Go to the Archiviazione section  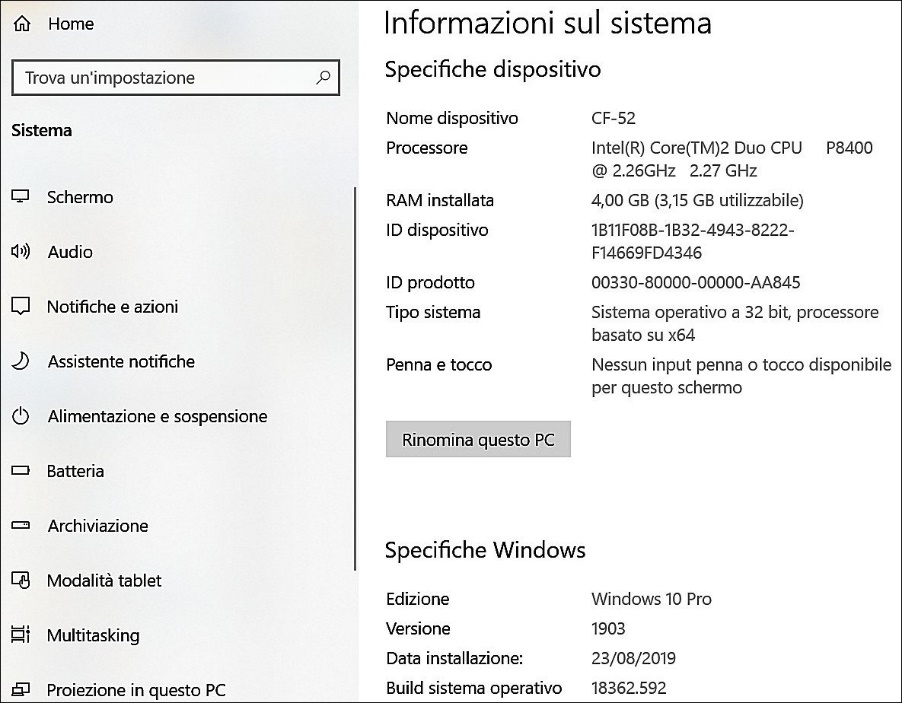click(97, 526)
